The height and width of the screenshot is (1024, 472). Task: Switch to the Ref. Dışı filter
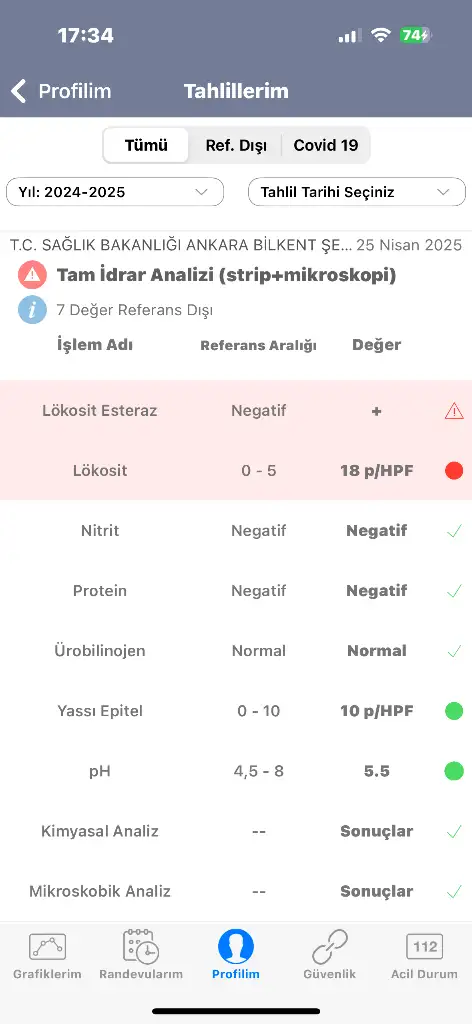236,145
